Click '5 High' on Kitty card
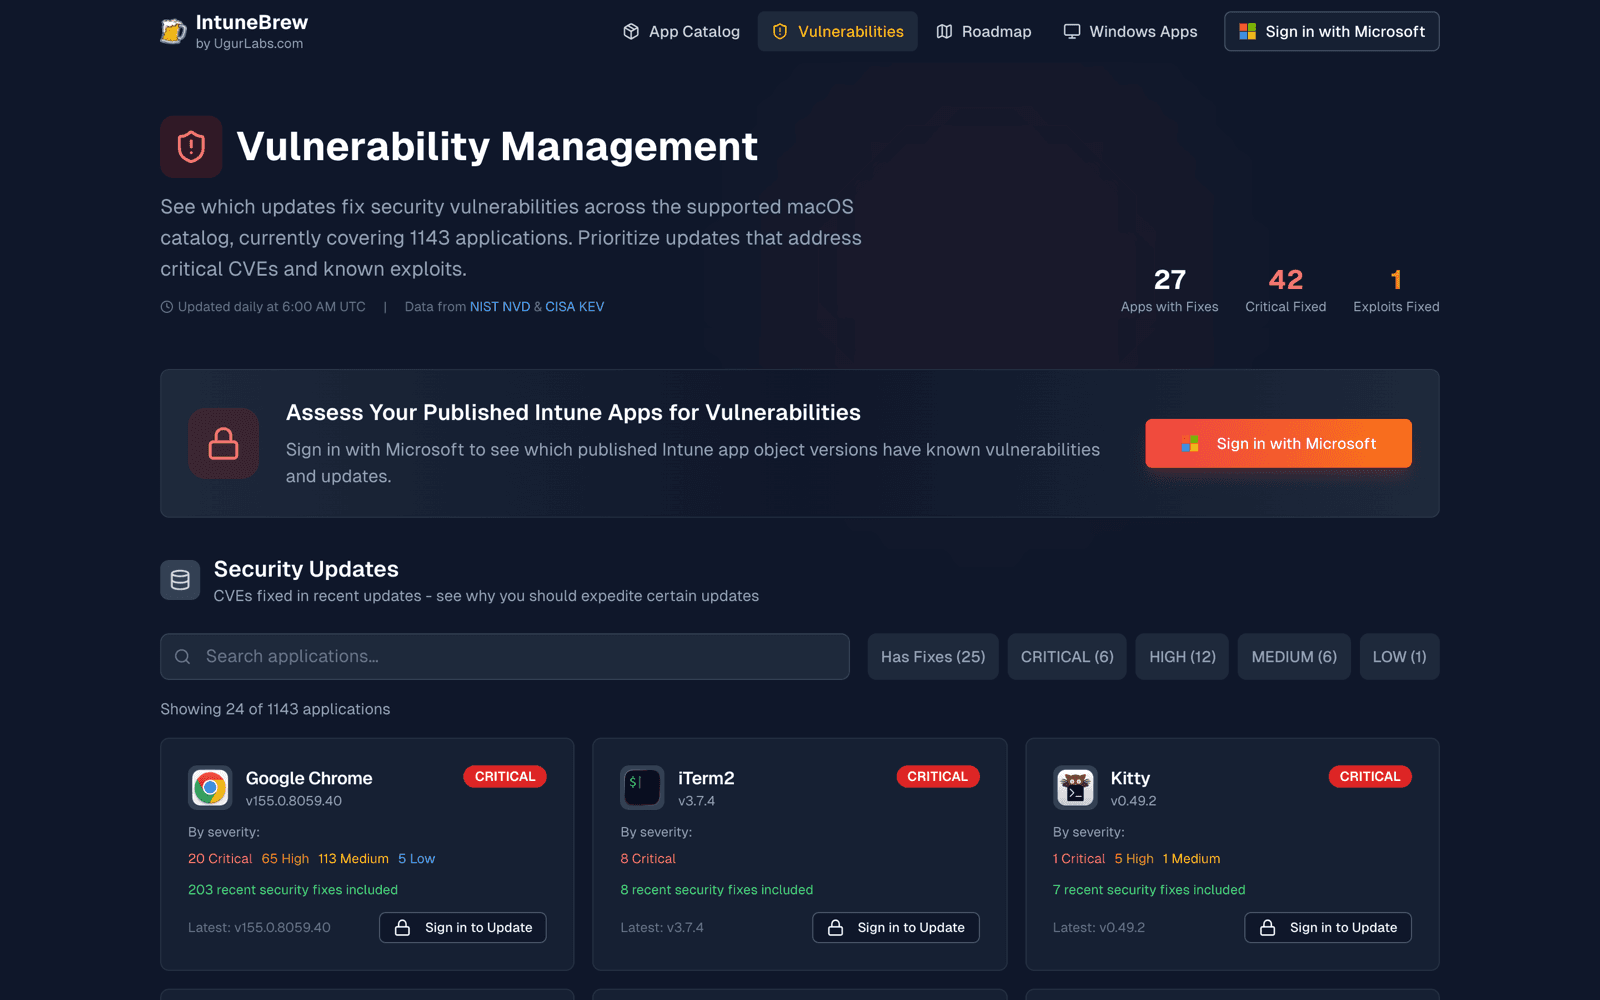1600x1000 pixels. coord(1134,859)
